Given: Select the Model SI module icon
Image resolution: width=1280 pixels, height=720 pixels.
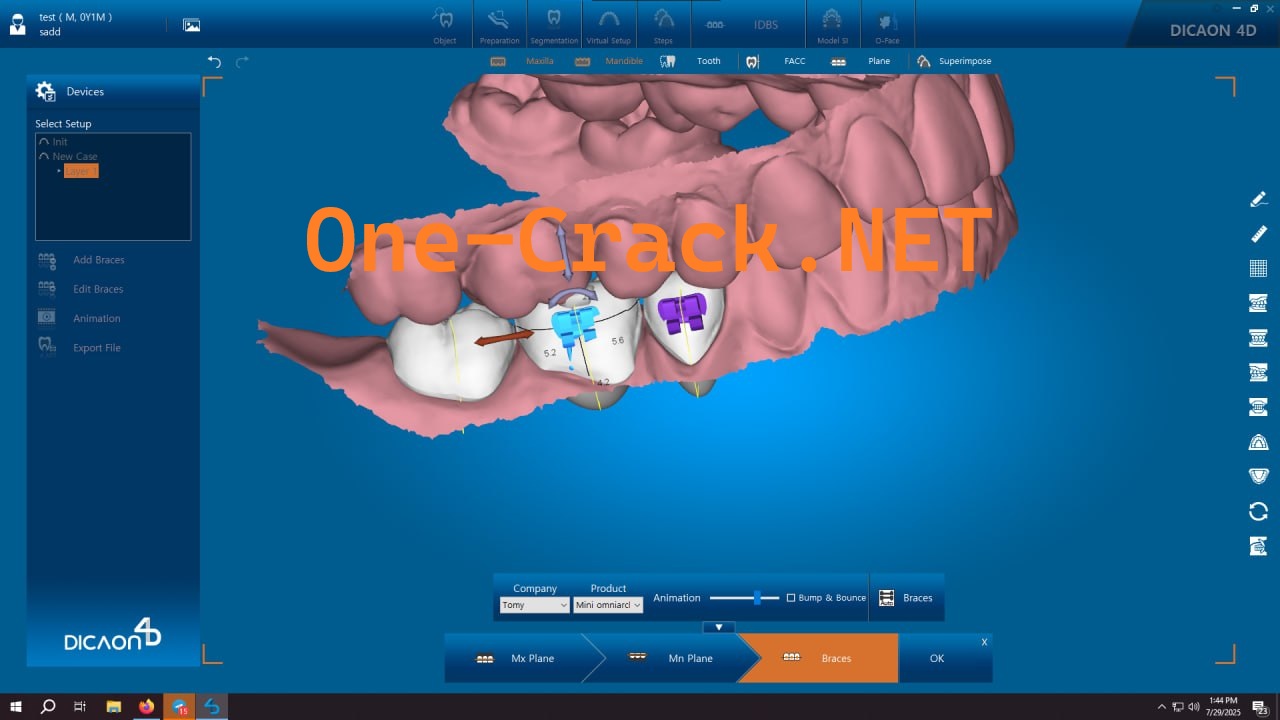Looking at the screenshot, I should pos(832,24).
